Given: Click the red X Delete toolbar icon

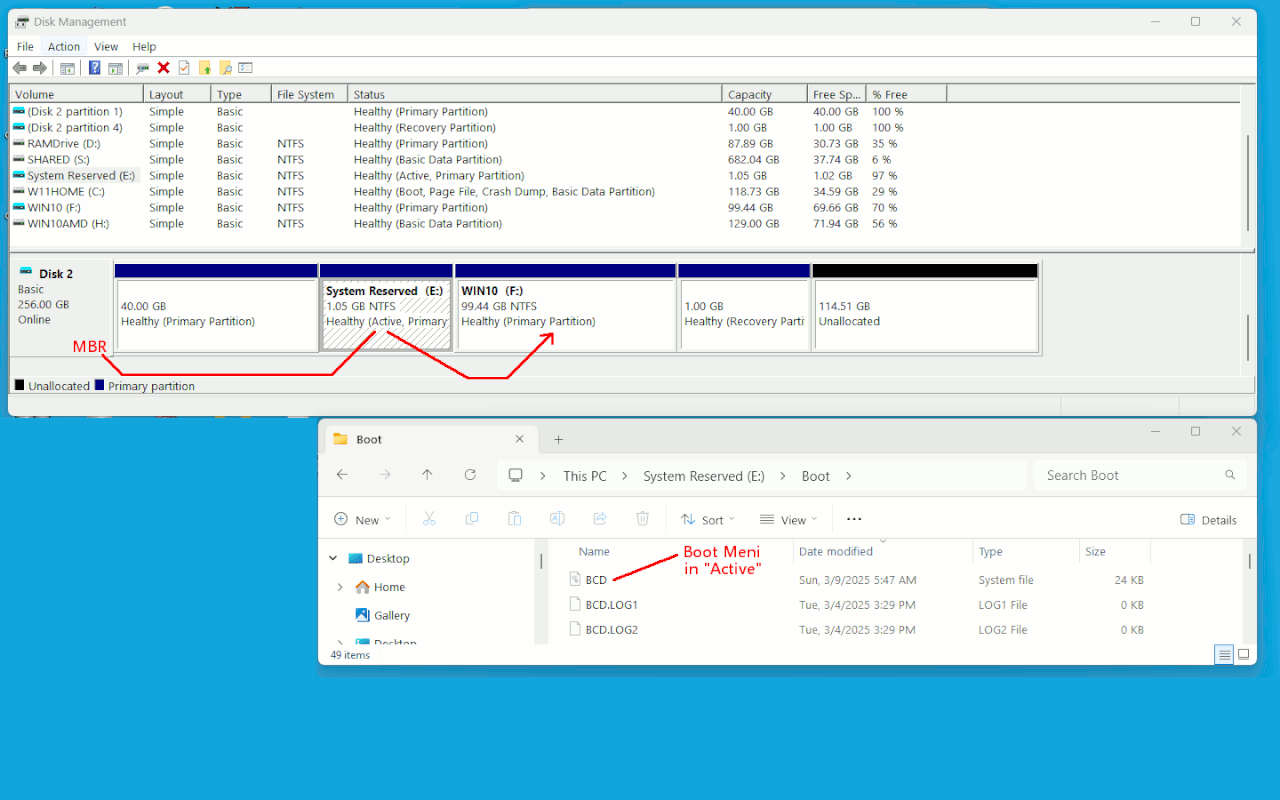Looking at the screenshot, I should 163,68.
